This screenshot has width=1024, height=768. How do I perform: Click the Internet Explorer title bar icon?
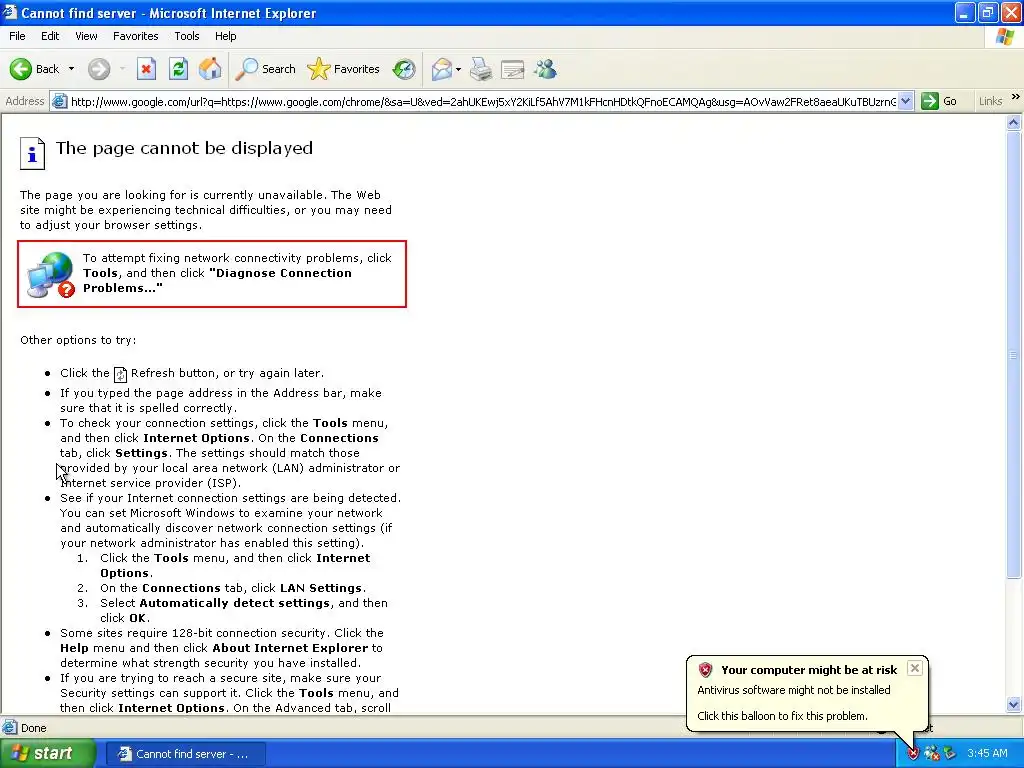(x=9, y=12)
